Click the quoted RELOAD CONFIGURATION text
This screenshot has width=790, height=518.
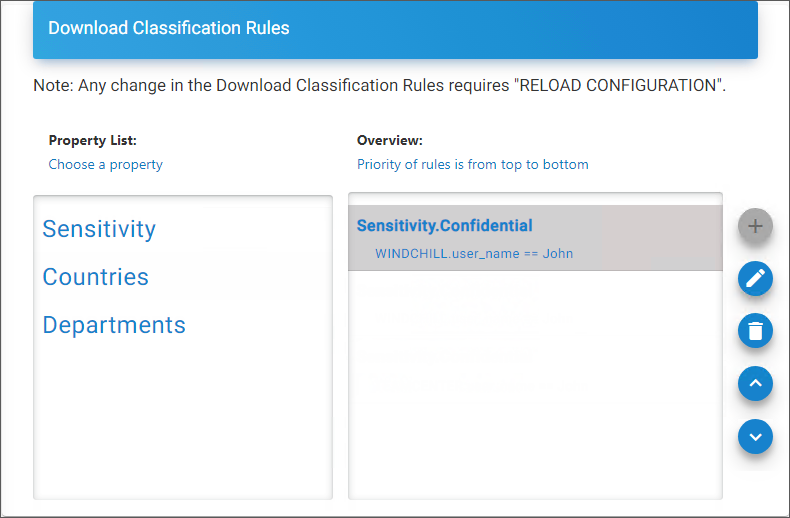(618, 85)
